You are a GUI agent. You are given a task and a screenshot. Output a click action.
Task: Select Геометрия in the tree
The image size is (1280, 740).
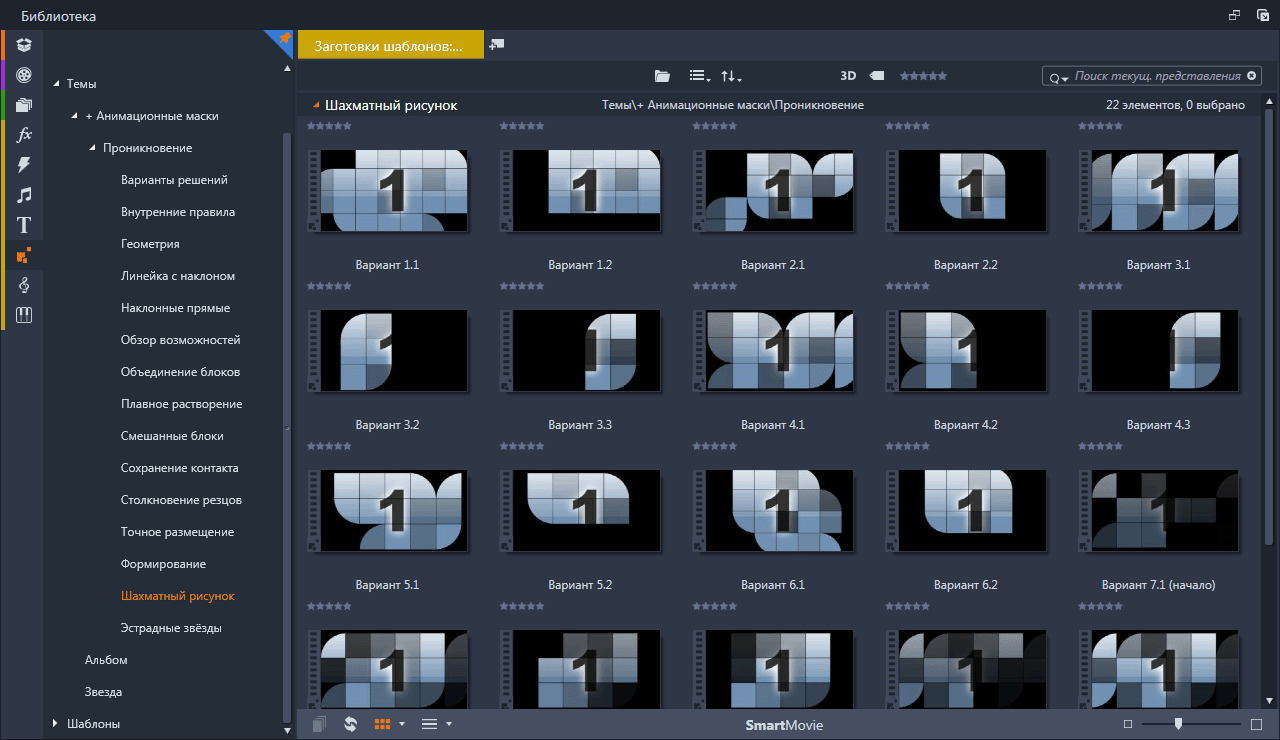pos(150,244)
